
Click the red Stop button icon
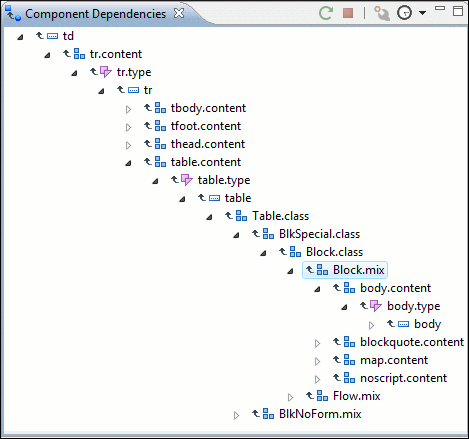(x=348, y=13)
